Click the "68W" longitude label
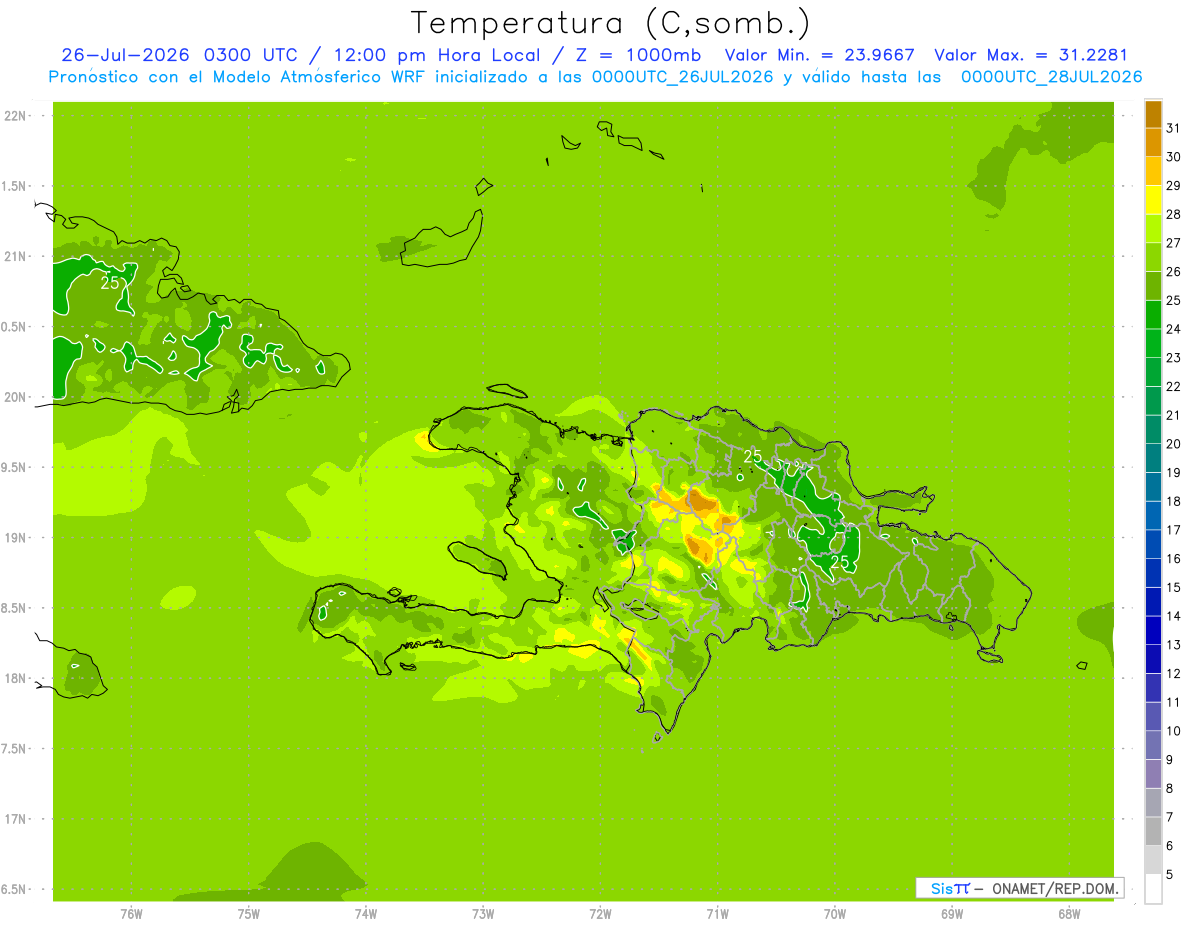 1069,914
